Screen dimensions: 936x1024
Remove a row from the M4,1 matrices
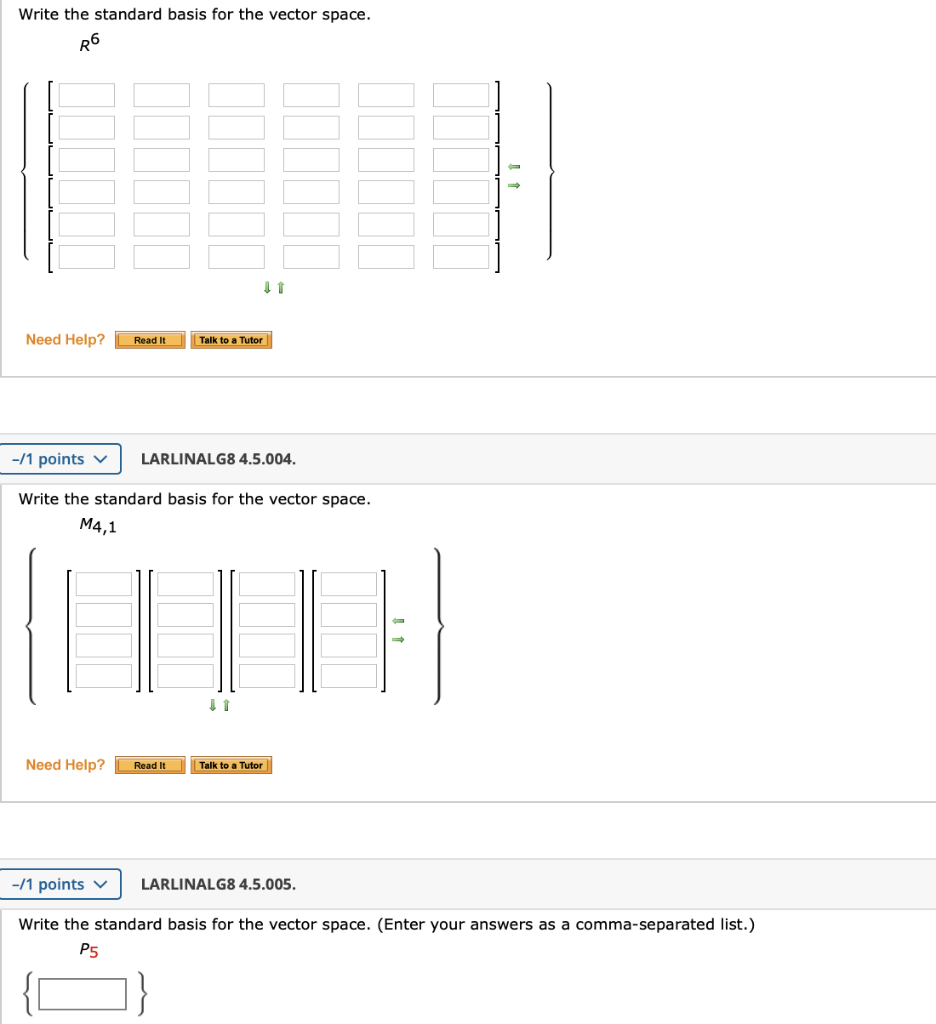click(226, 705)
